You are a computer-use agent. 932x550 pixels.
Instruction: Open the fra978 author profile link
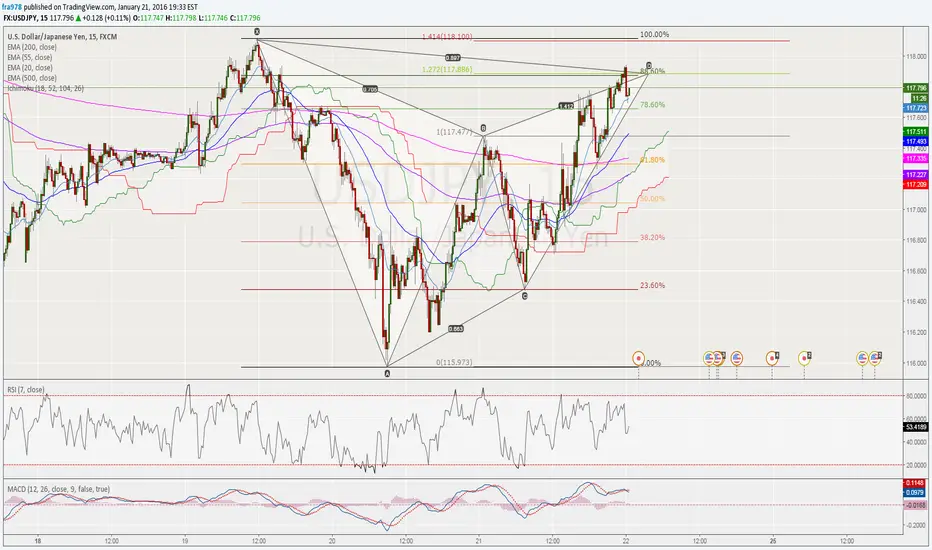click(x=12, y=7)
